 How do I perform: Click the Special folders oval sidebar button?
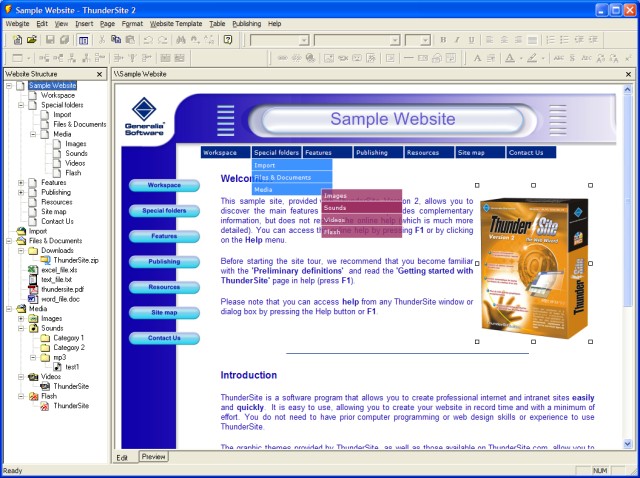[164, 211]
